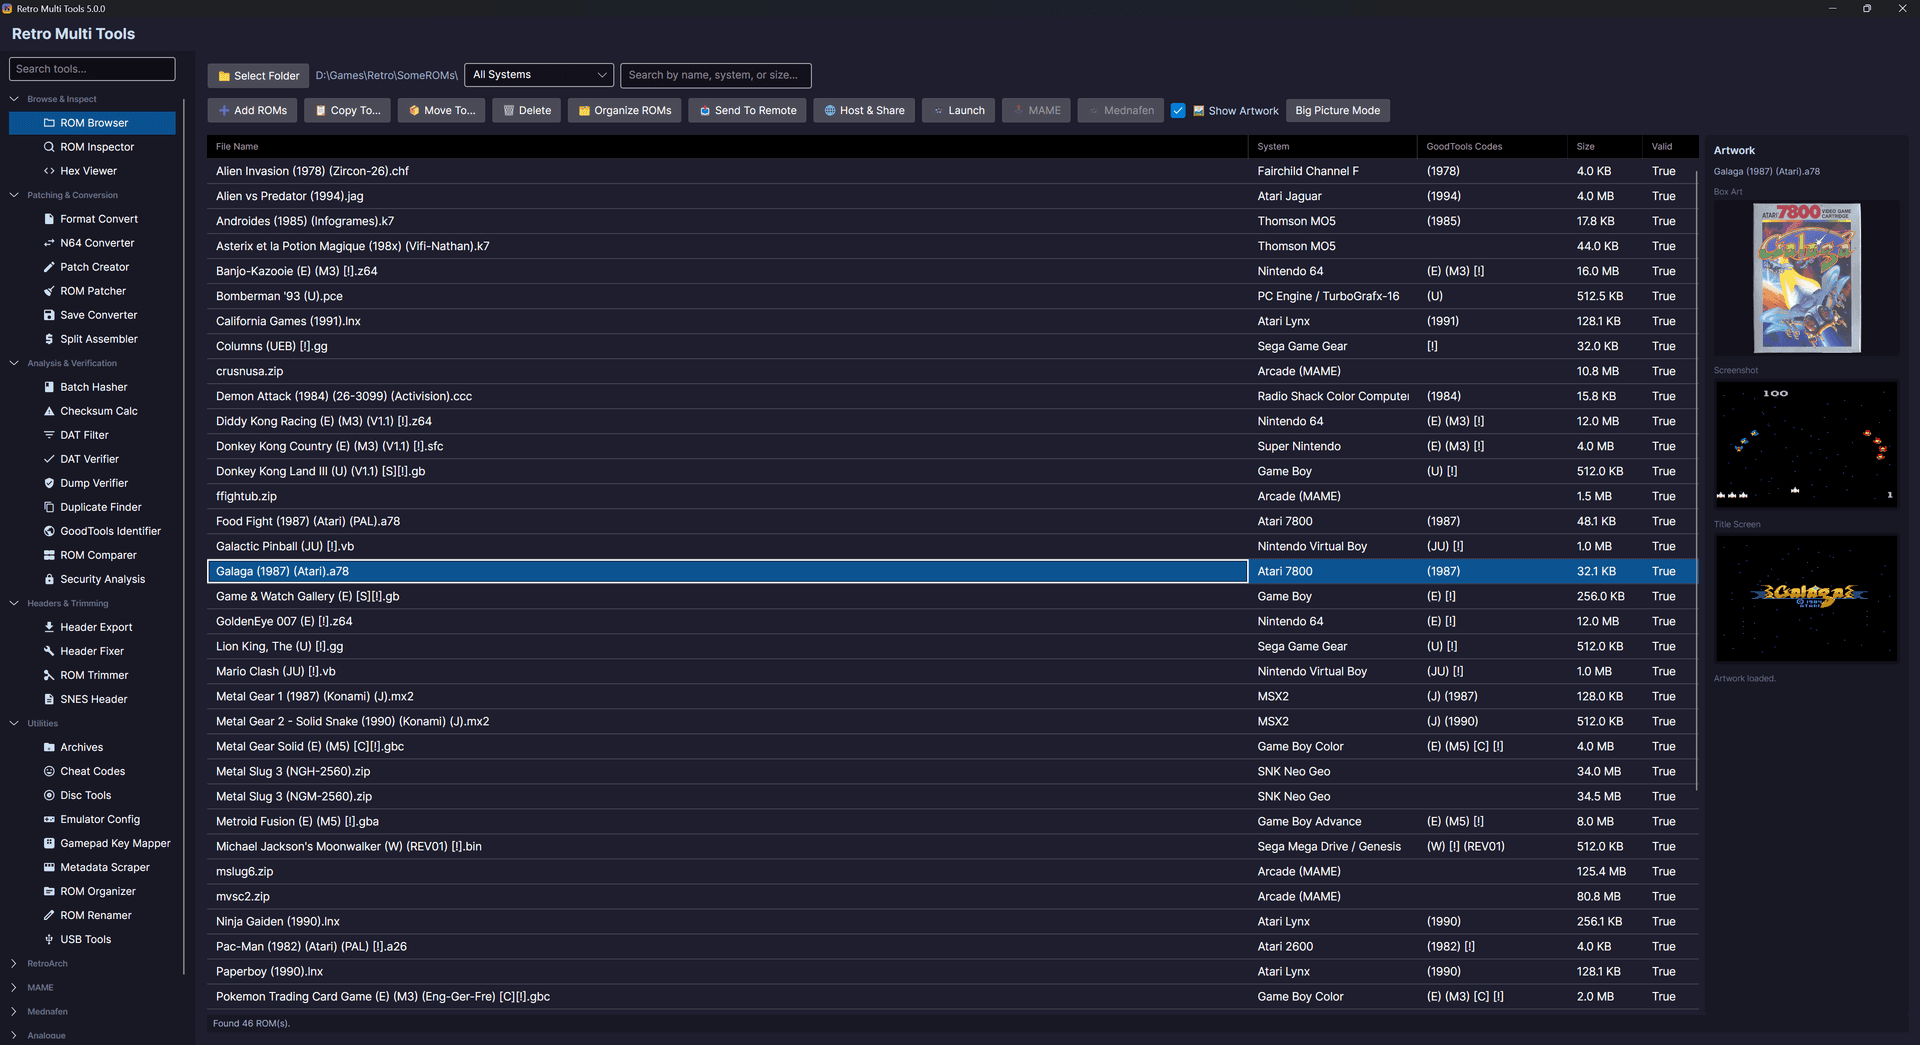Open the All Systems dropdown
This screenshot has width=1920, height=1045.
click(x=539, y=75)
